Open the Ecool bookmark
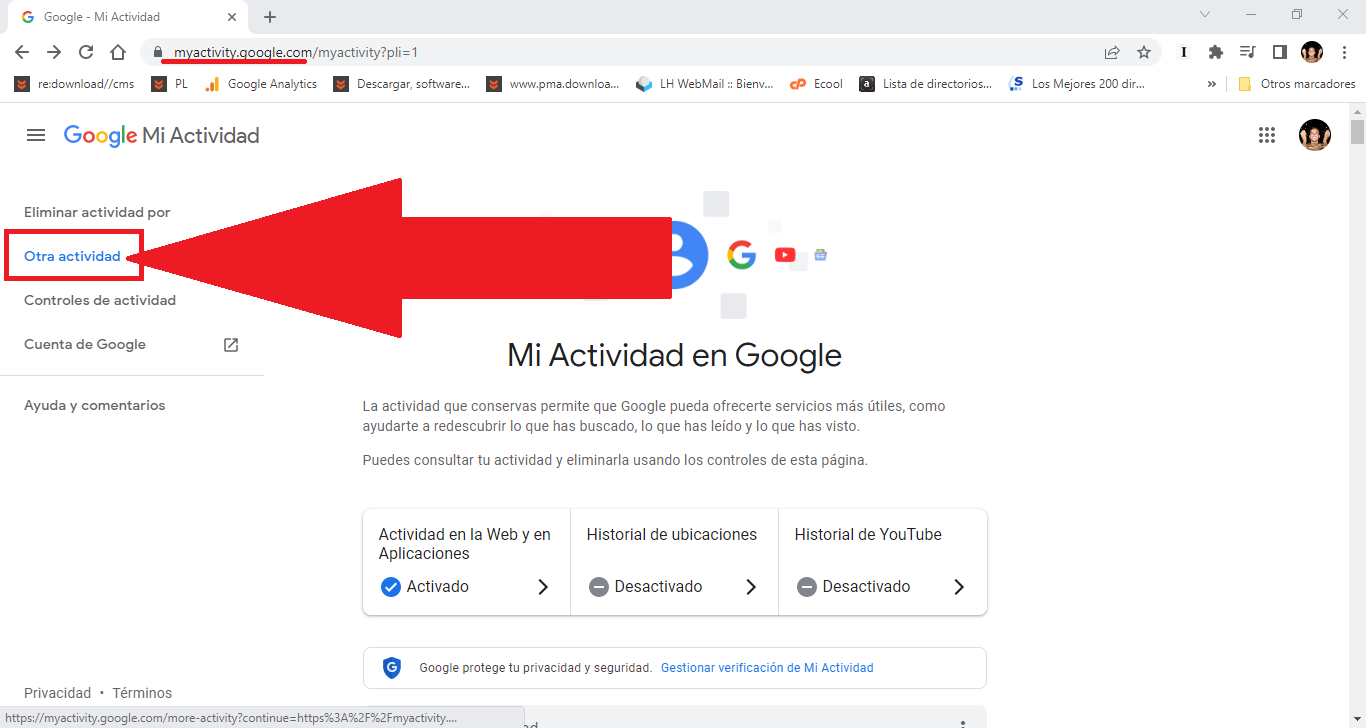1366x728 pixels. [816, 84]
